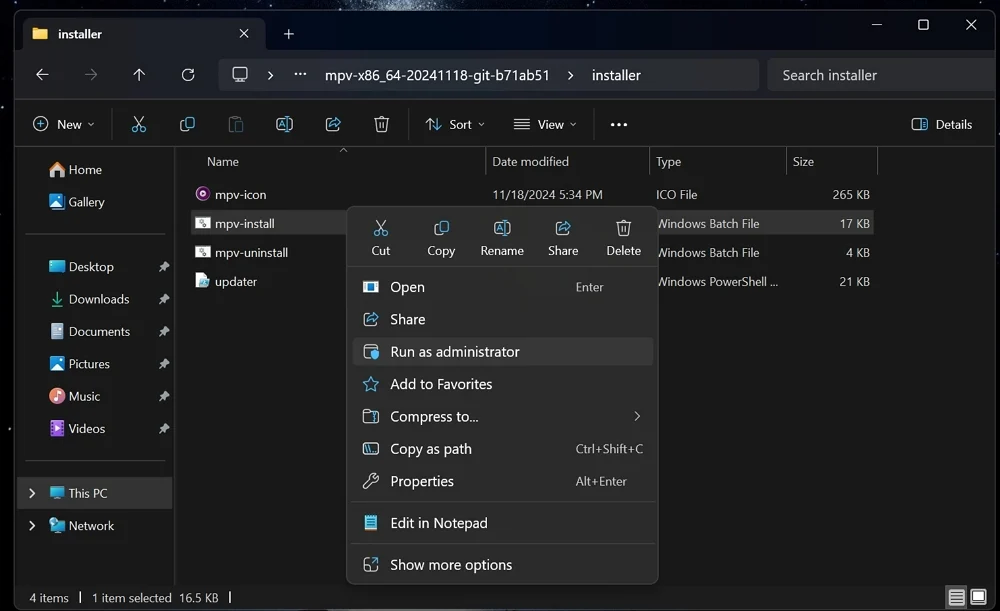Select the mpv-uninstall batch file
The width and height of the screenshot is (1000, 611).
click(x=242, y=253)
